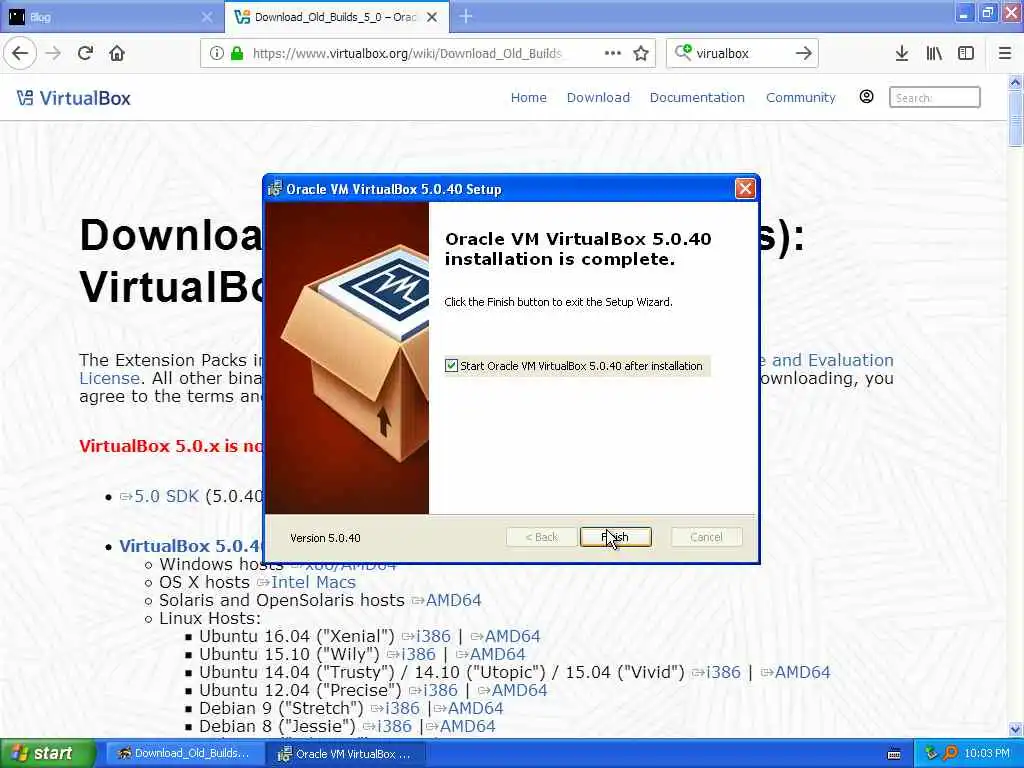Go back with browser Back arrow
The image size is (1024, 768).
pyautogui.click(x=20, y=53)
